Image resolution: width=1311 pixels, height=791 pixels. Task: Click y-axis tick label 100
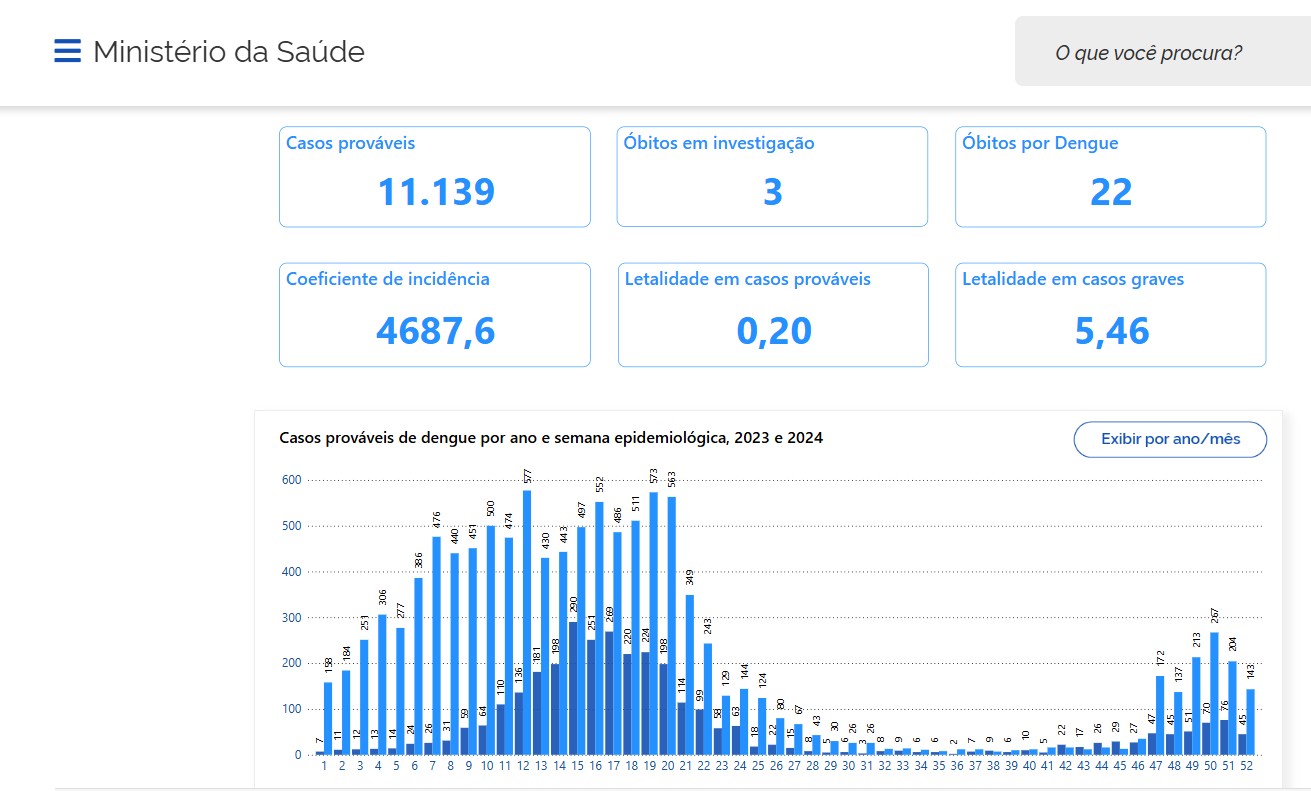tap(291, 709)
